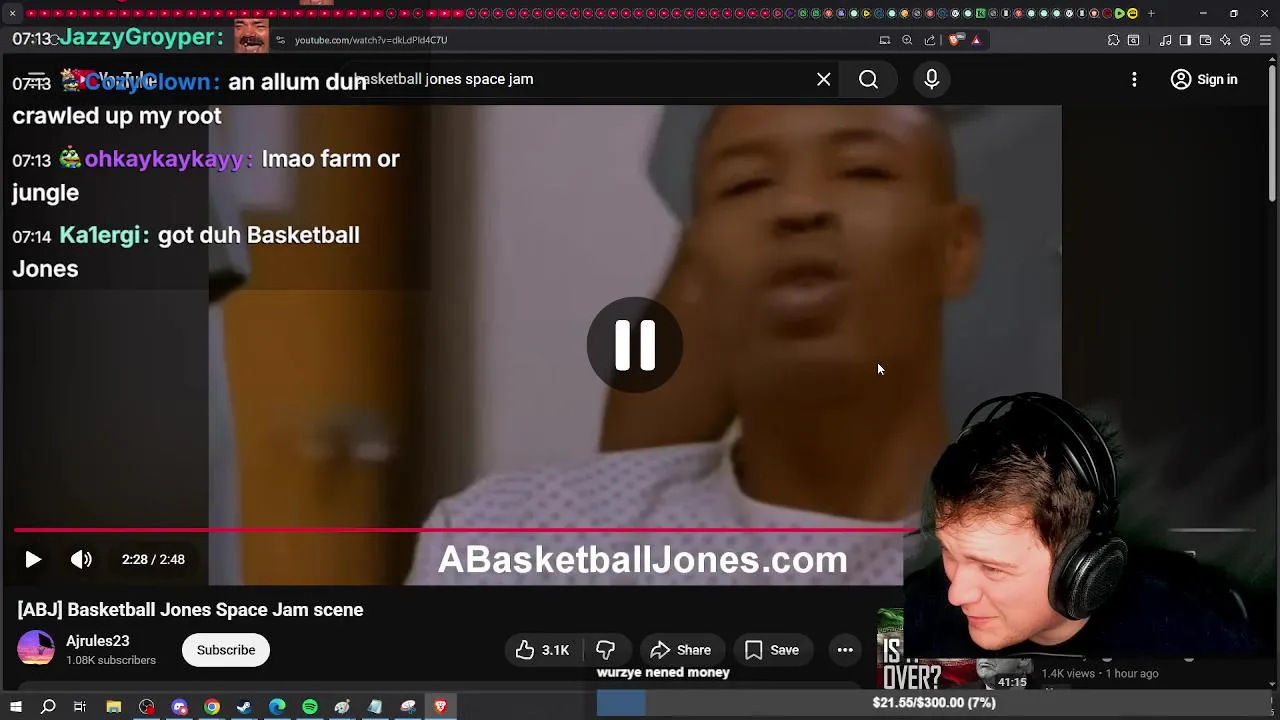Screen dimensions: 1280x720
Task: Open a new tab with the plus button
Action: point(1151,13)
